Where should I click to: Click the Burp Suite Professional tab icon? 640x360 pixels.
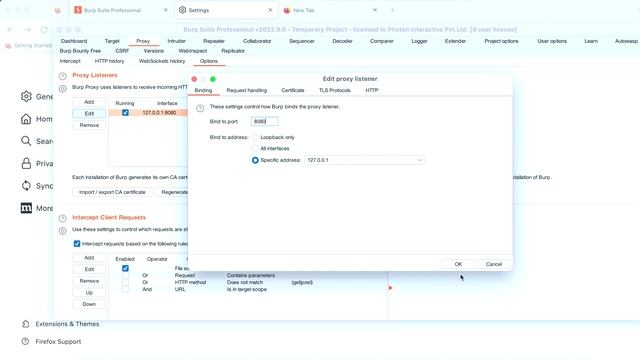coord(78,10)
